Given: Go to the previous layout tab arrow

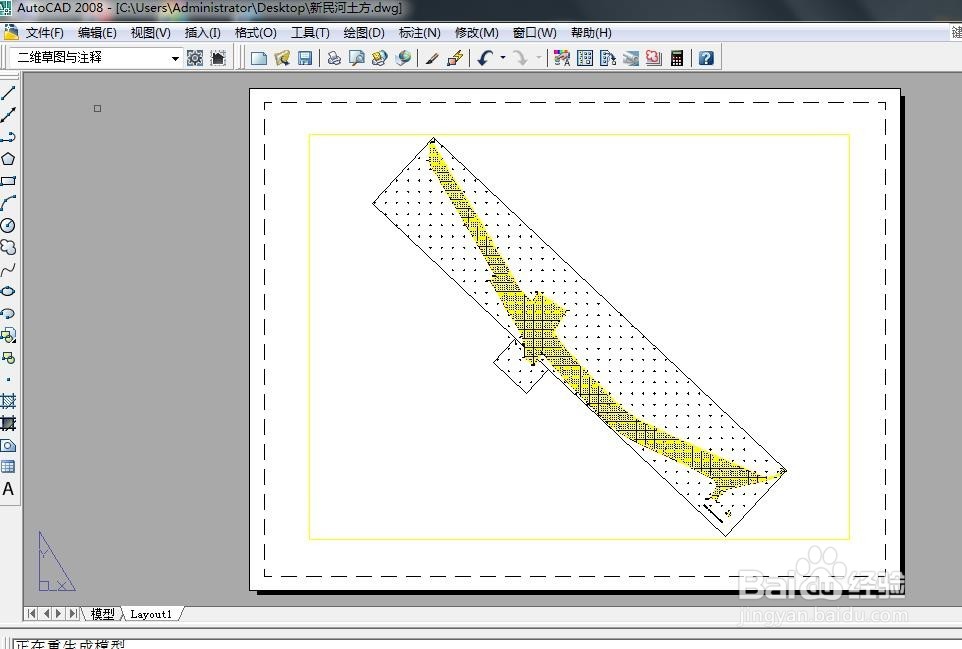Looking at the screenshot, I should (46, 613).
